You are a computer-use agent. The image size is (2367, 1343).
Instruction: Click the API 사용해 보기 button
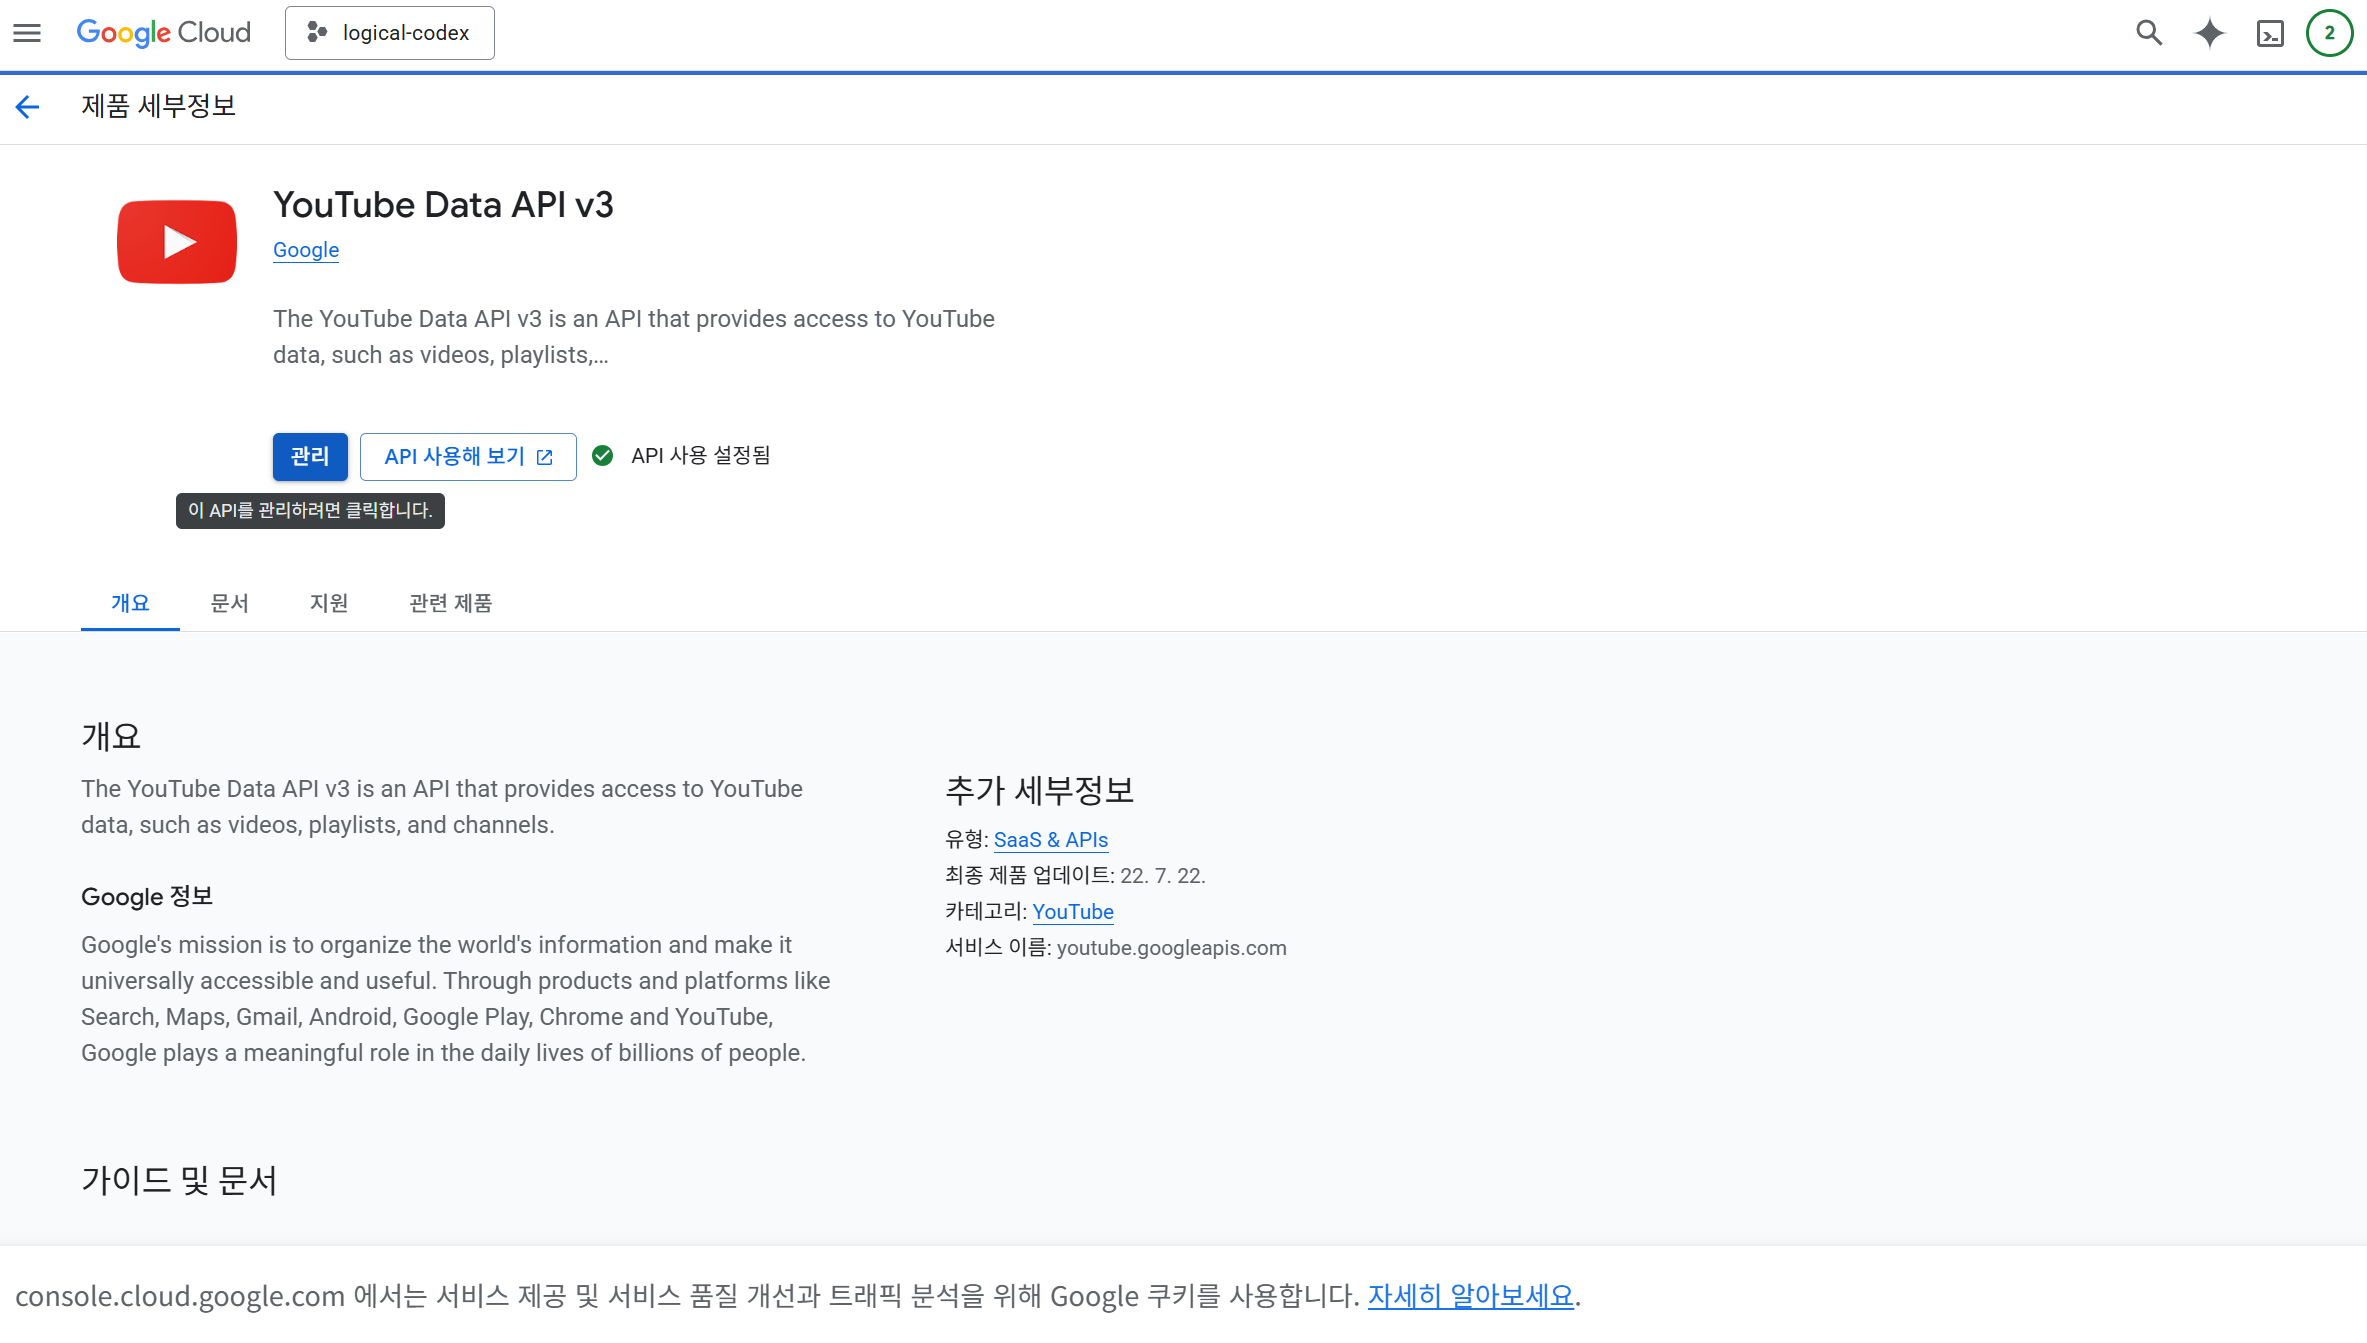click(468, 457)
